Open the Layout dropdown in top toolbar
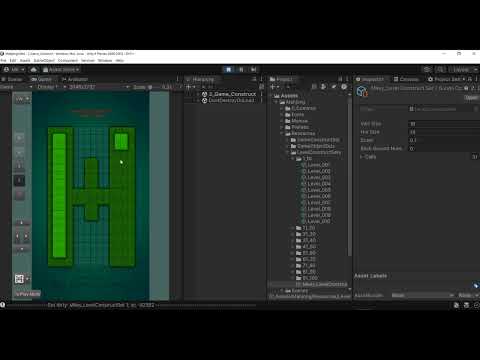 [464, 70]
